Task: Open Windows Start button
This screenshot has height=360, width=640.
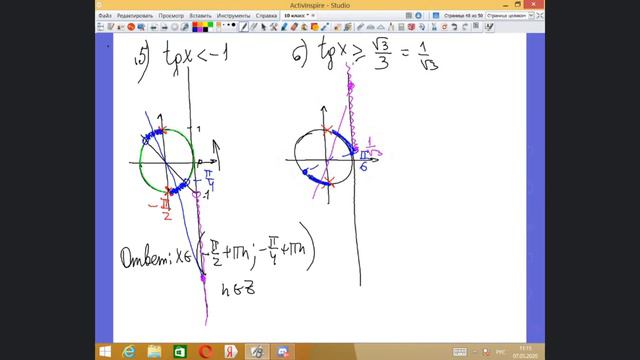Action: pos(105,351)
